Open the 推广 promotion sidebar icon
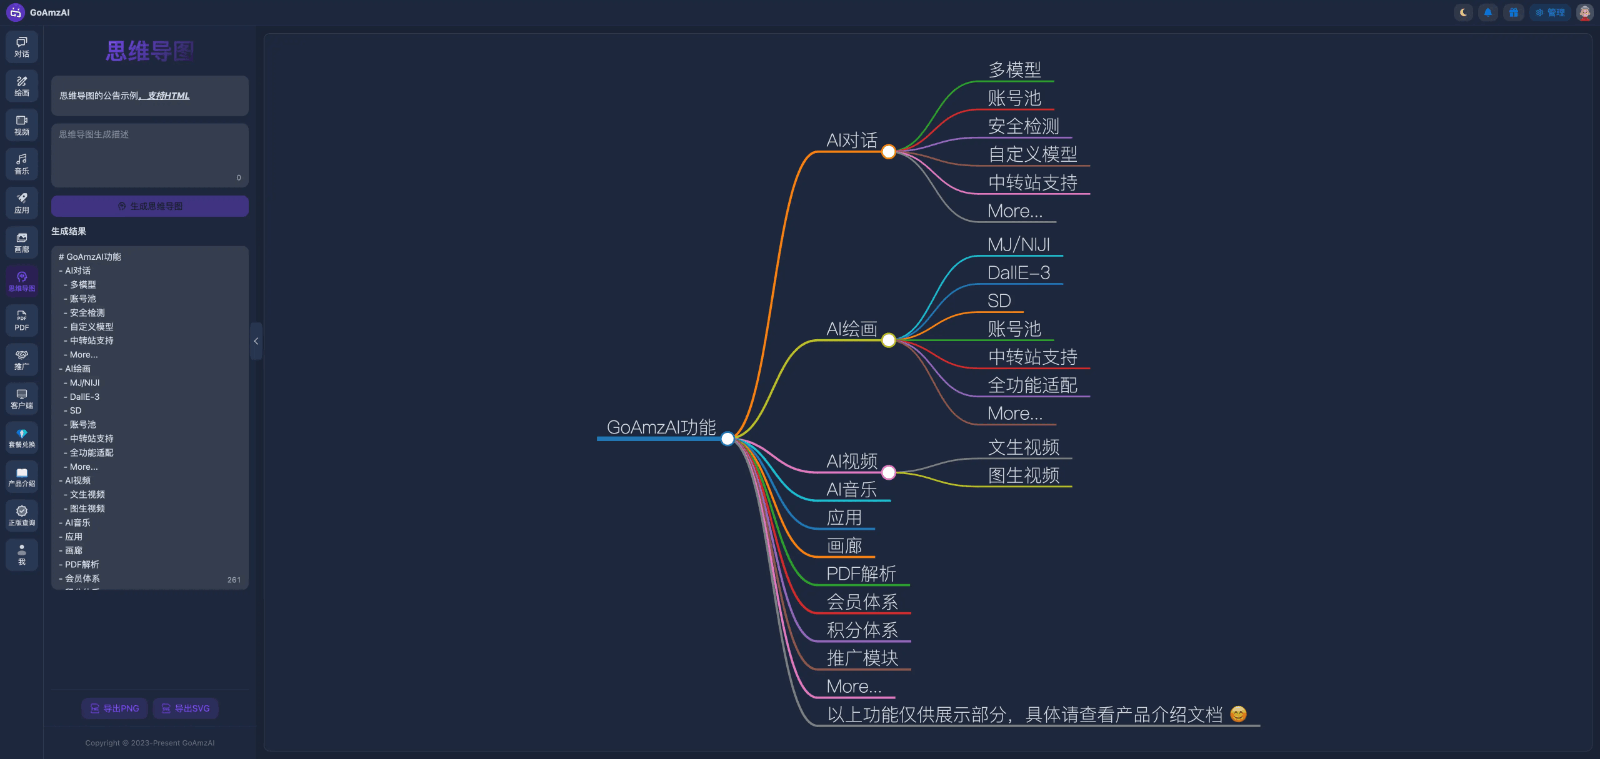The width and height of the screenshot is (1600, 759). pos(22,358)
